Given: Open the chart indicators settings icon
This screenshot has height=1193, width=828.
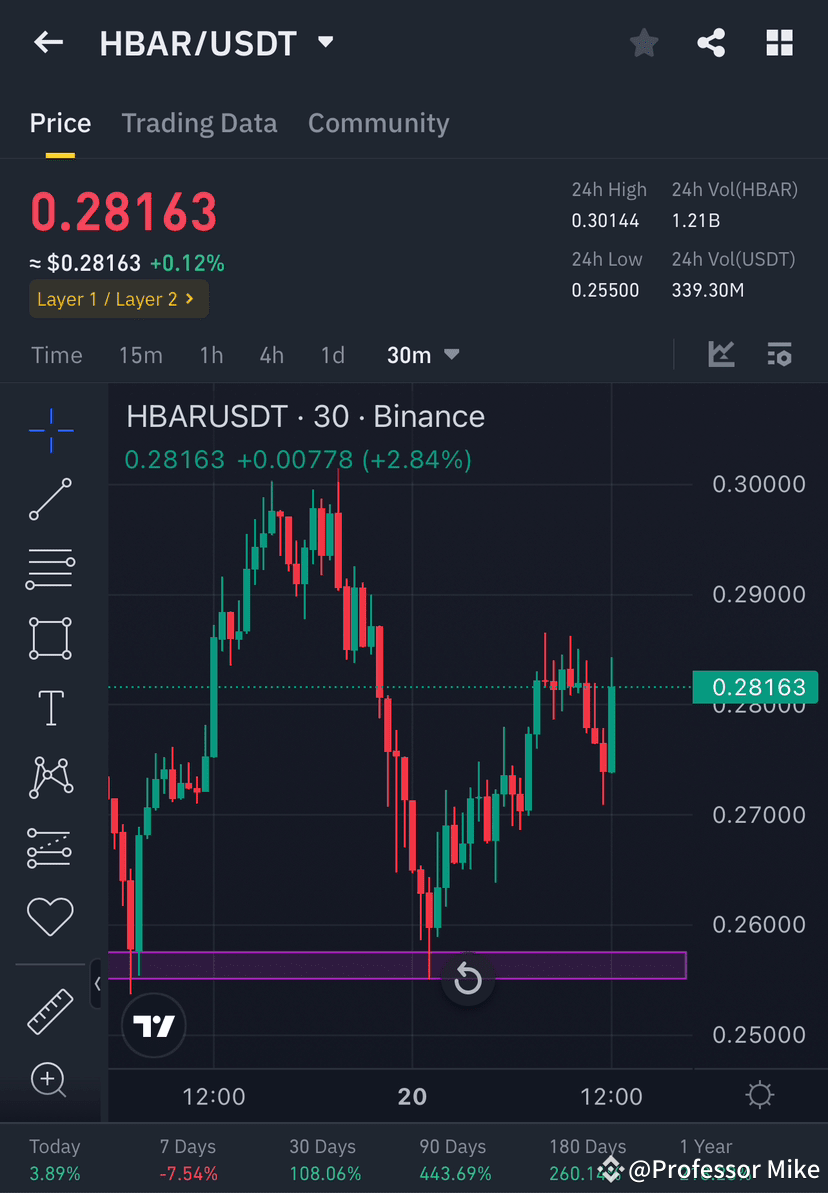Looking at the screenshot, I should pyautogui.click(x=779, y=354).
